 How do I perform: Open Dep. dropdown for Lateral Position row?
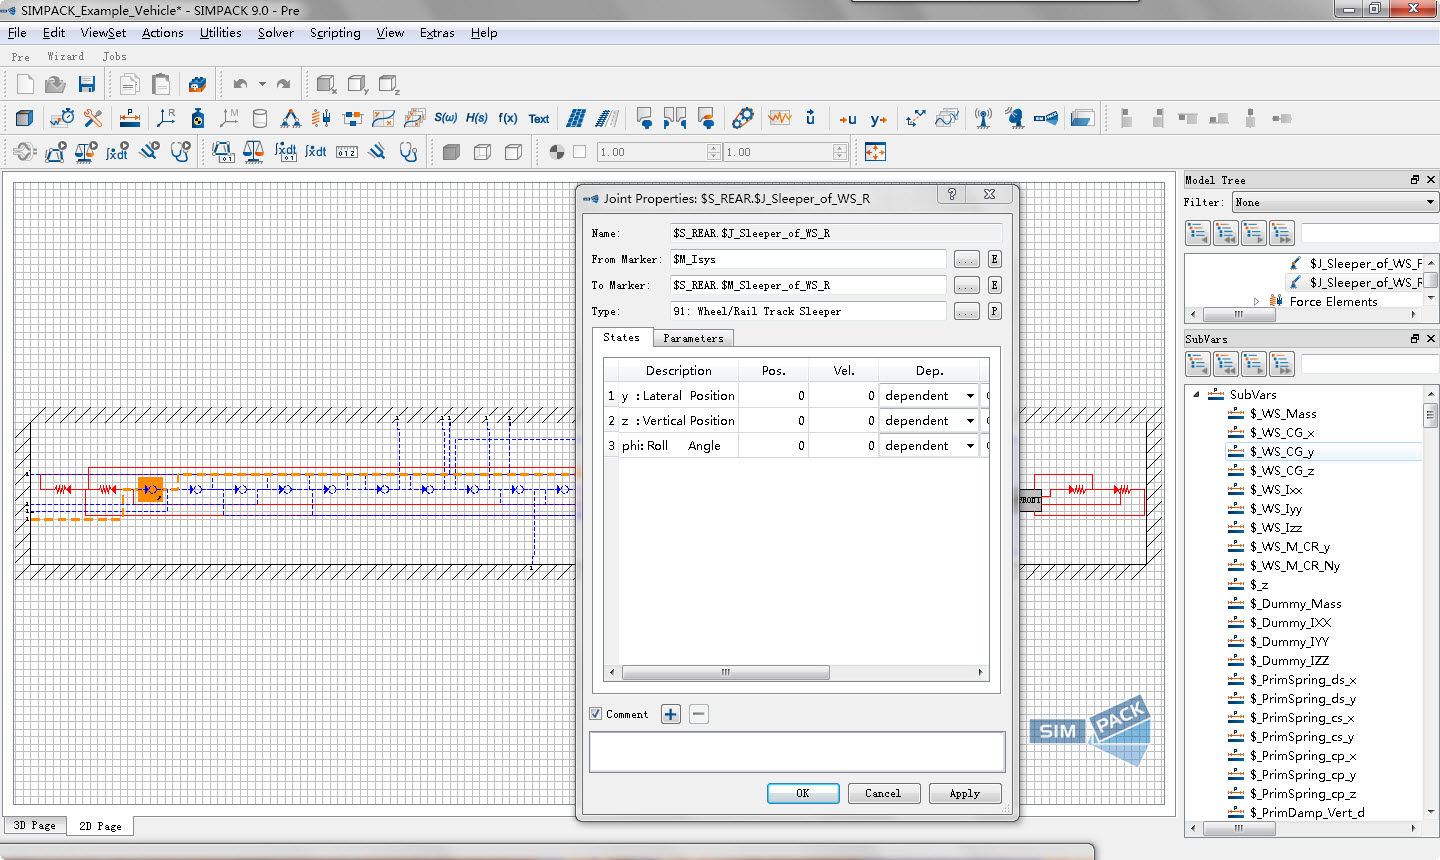(970, 396)
